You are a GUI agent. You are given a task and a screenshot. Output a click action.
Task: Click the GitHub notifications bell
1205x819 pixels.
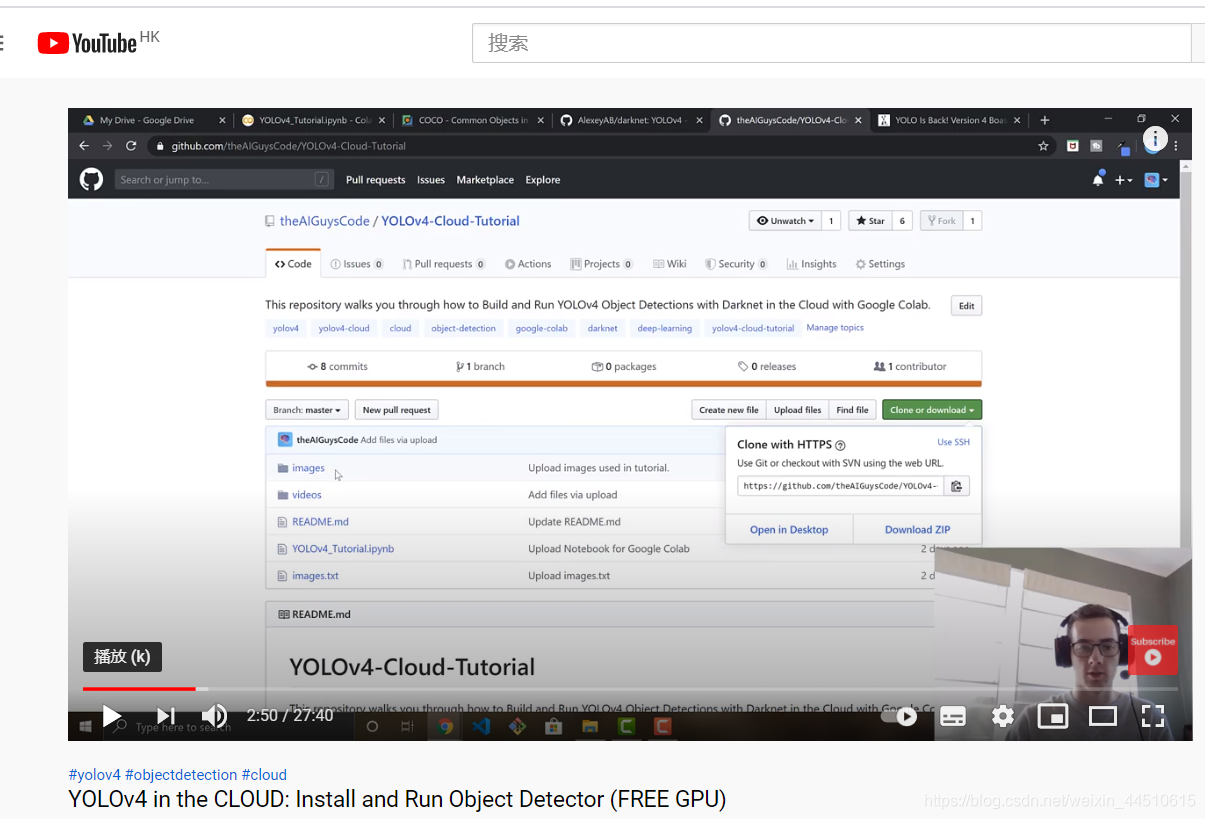coord(1099,180)
